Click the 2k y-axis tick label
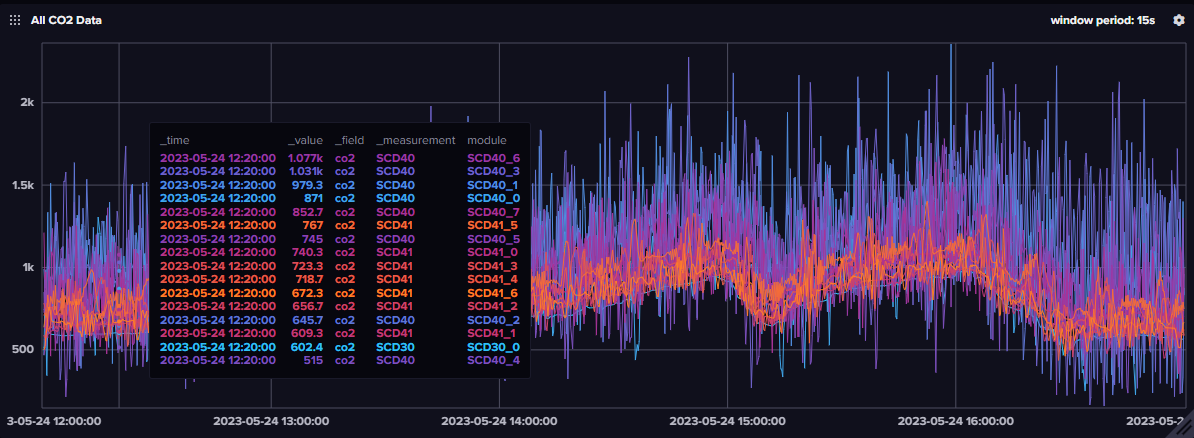The width and height of the screenshot is (1194, 438). (x=27, y=103)
